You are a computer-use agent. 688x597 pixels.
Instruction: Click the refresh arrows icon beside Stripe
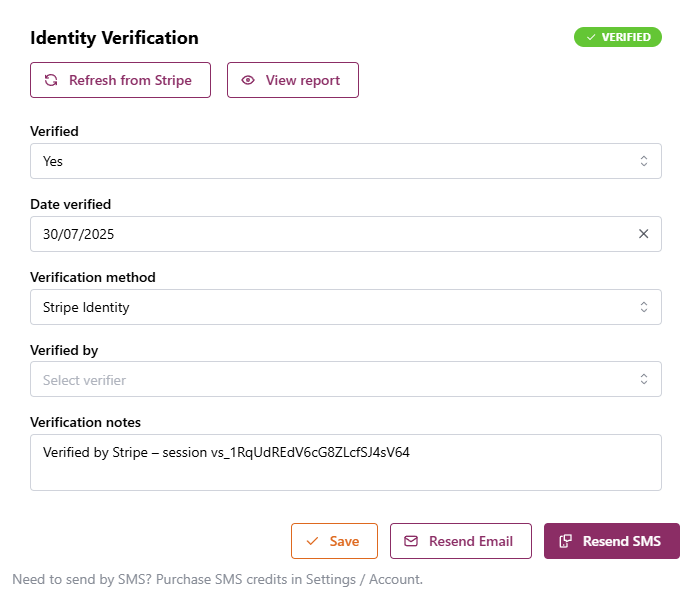point(51,80)
